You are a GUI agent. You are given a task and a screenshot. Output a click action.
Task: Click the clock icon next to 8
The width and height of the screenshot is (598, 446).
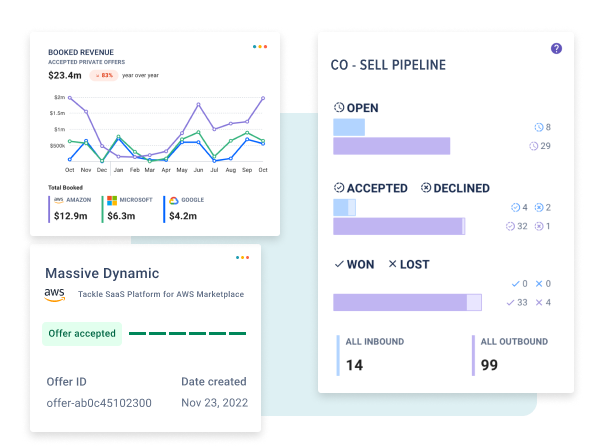(x=539, y=127)
